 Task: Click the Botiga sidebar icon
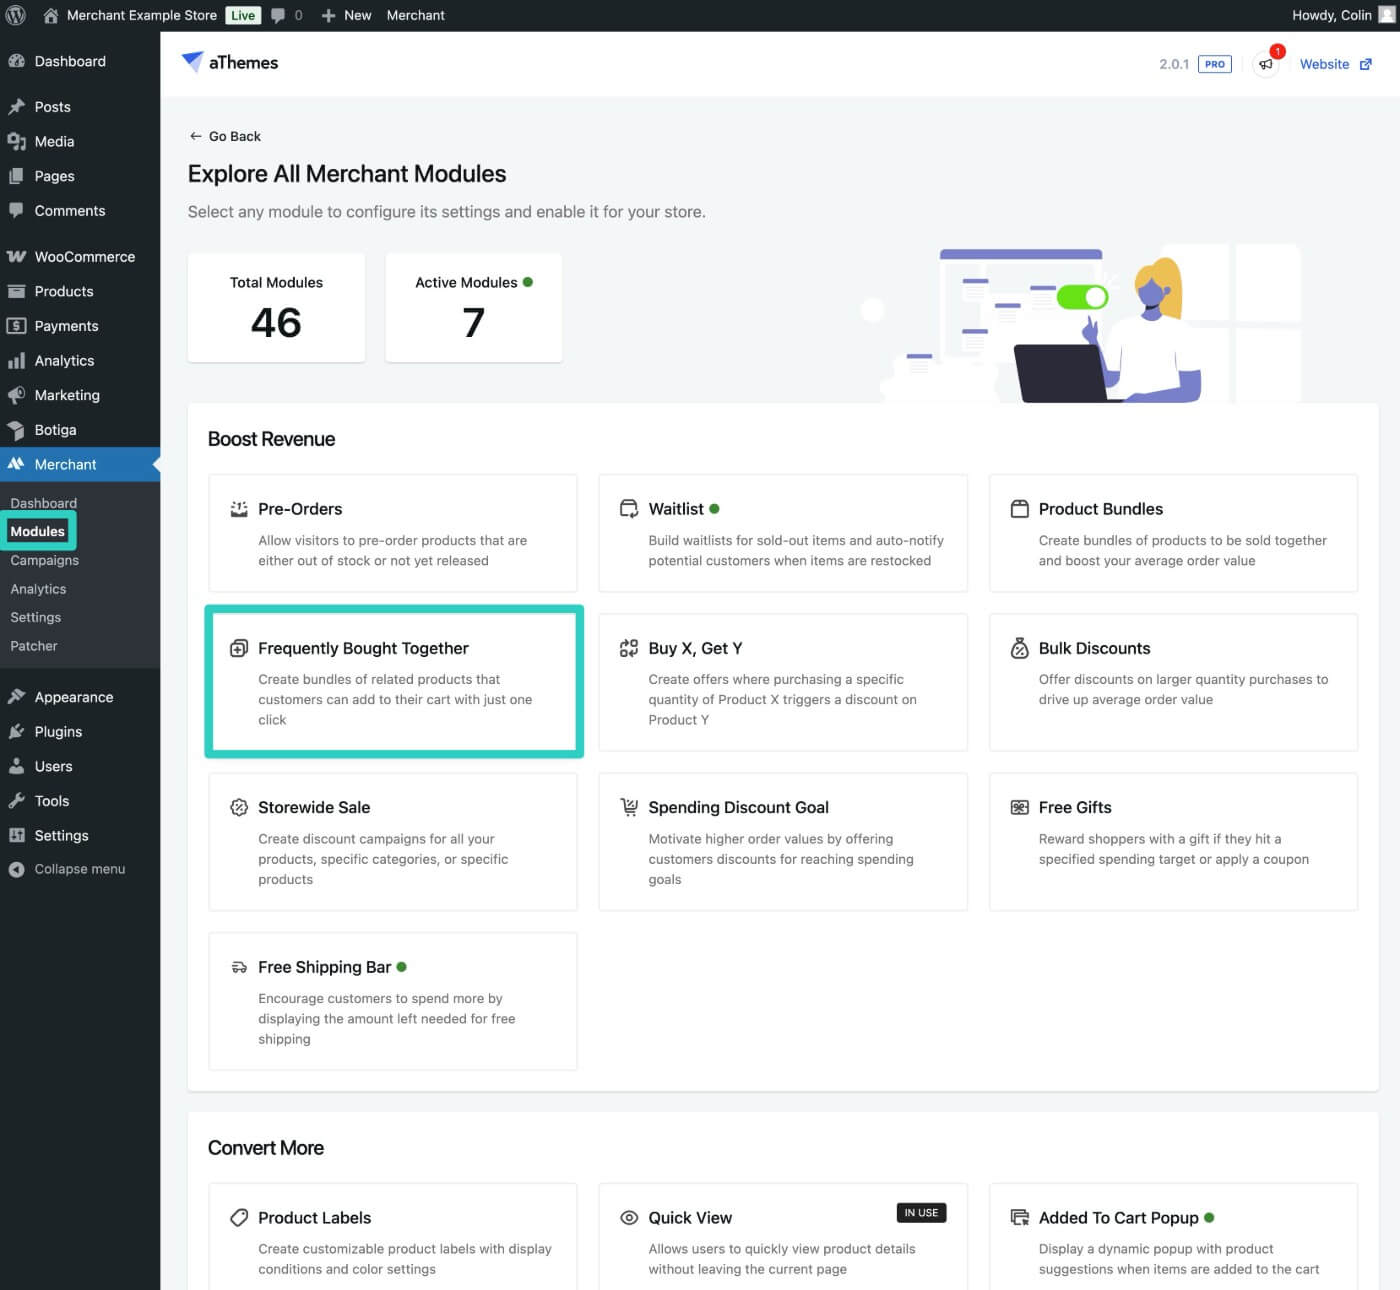pyautogui.click(x=16, y=430)
